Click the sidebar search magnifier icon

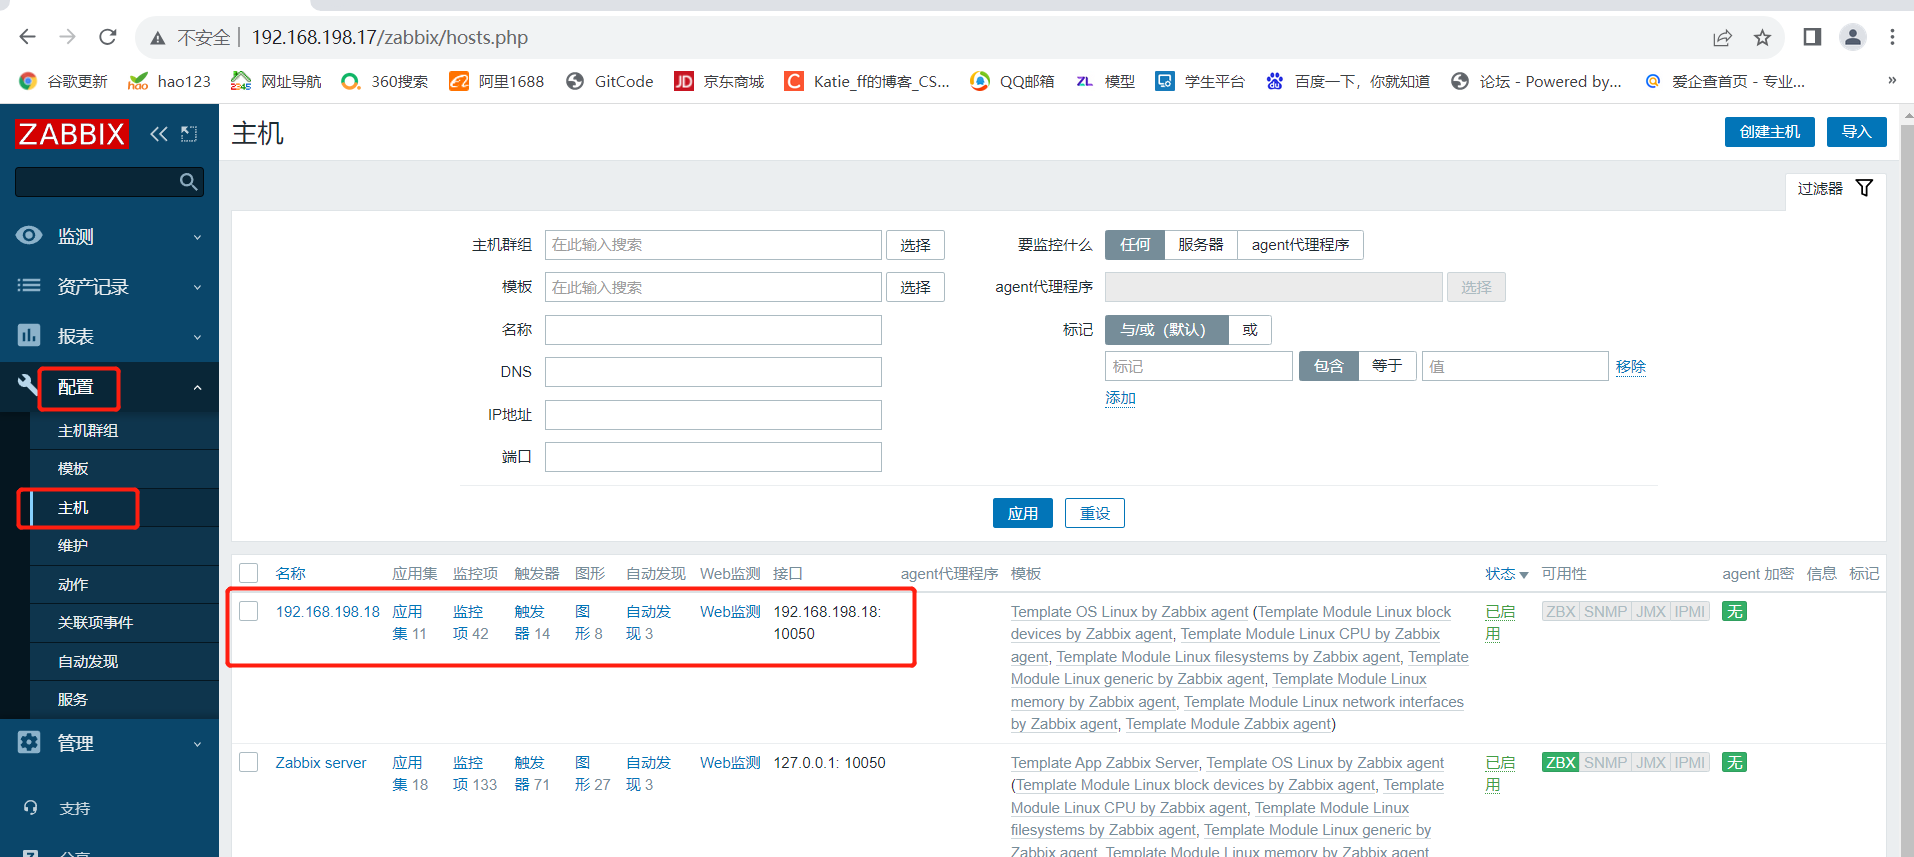click(x=188, y=181)
